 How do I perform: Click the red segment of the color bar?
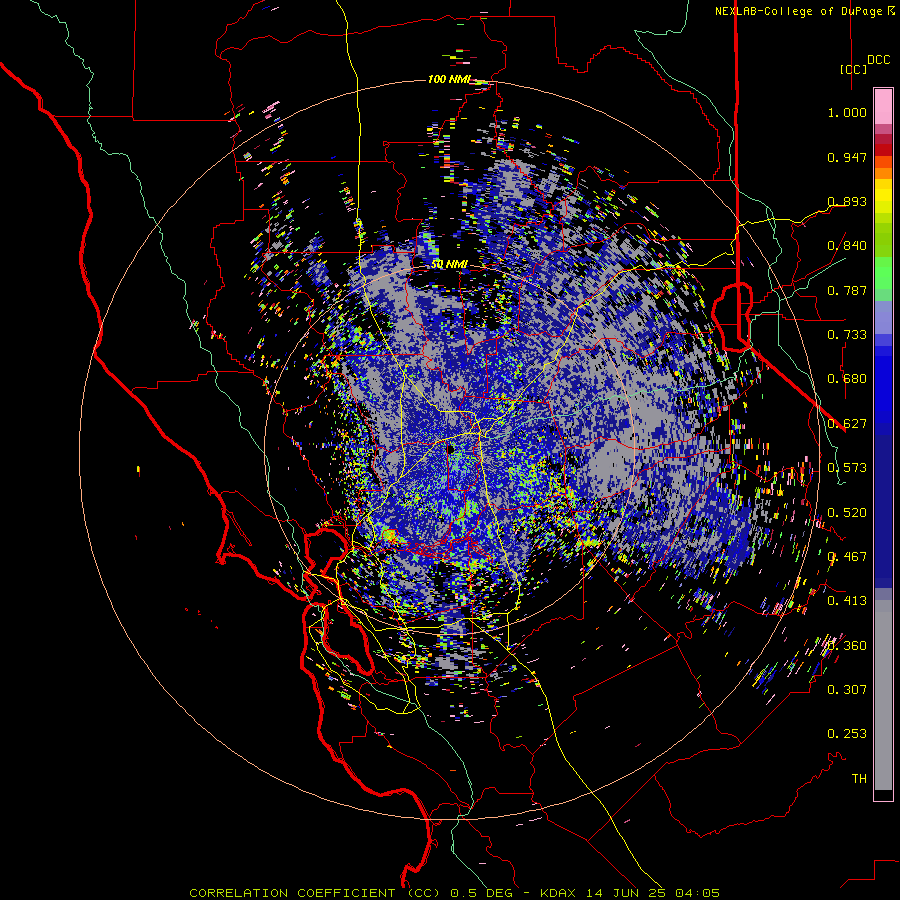(x=883, y=150)
